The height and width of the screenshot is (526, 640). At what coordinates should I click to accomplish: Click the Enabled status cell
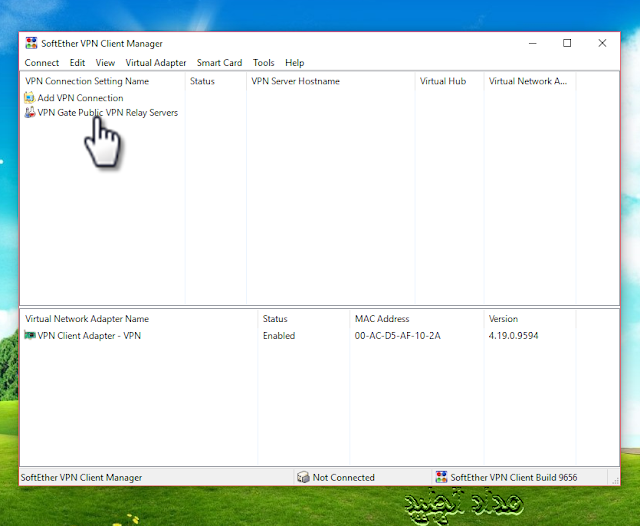[x=279, y=335]
